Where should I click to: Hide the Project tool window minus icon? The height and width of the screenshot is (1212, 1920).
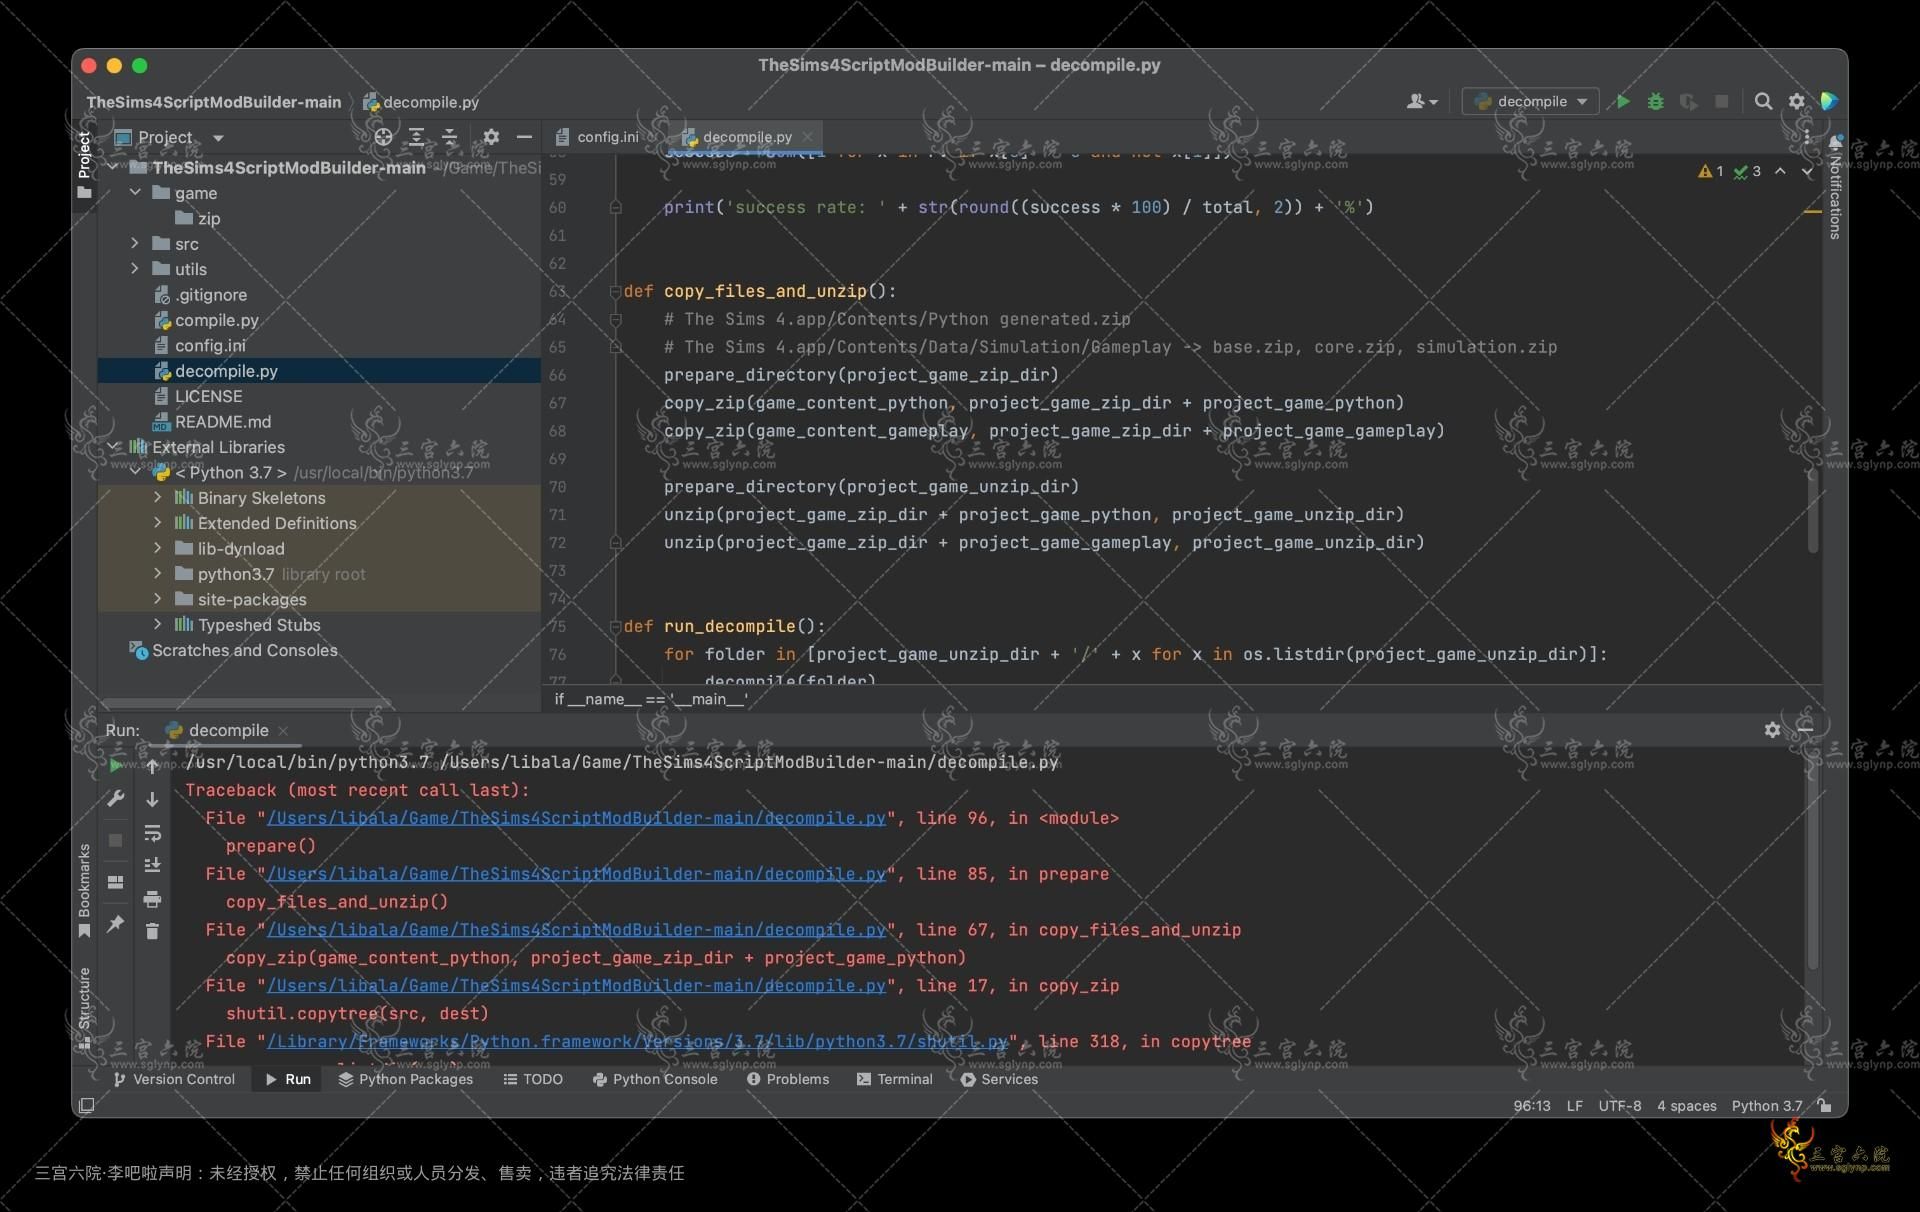pos(524,137)
